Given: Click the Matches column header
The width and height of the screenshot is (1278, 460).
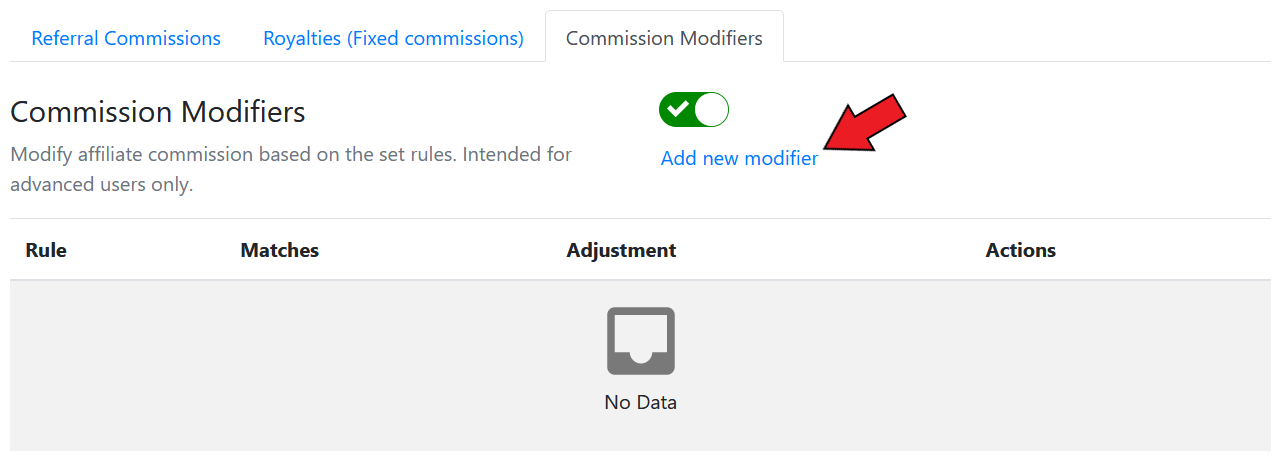Looking at the screenshot, I should click(280, 250).
